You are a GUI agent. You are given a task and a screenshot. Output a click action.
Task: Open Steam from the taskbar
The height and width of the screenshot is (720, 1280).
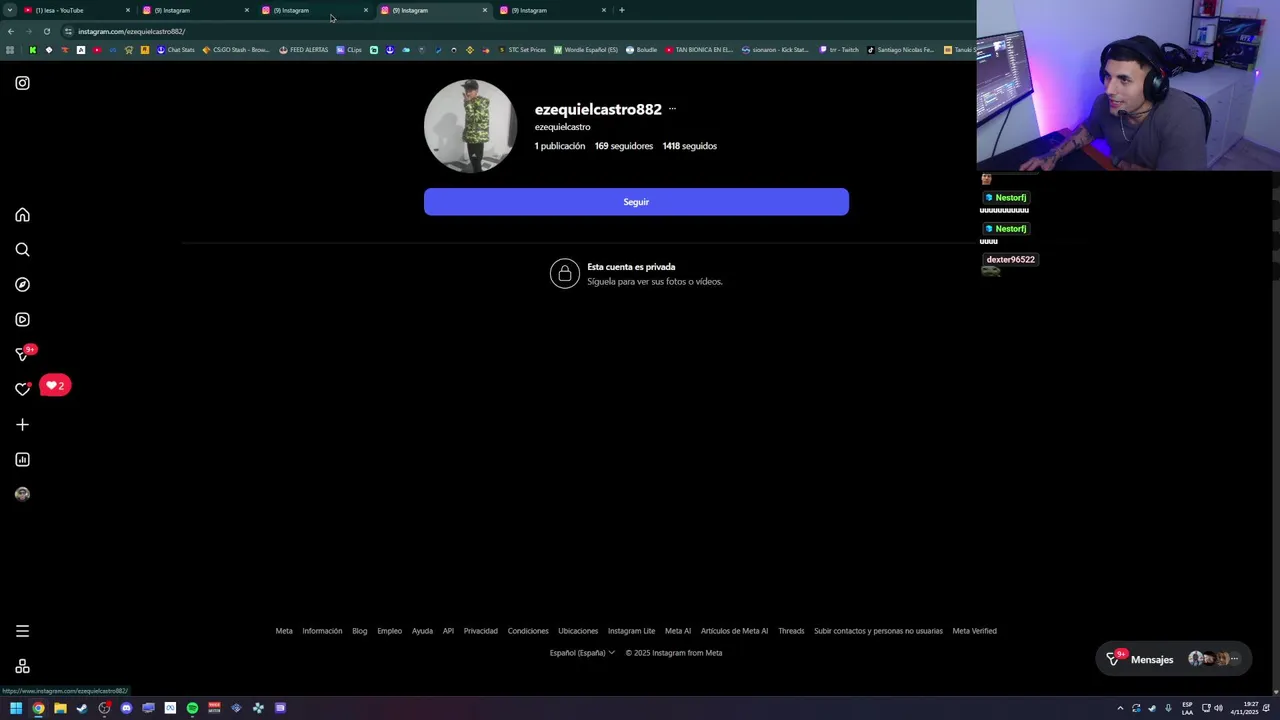(82, 708)
